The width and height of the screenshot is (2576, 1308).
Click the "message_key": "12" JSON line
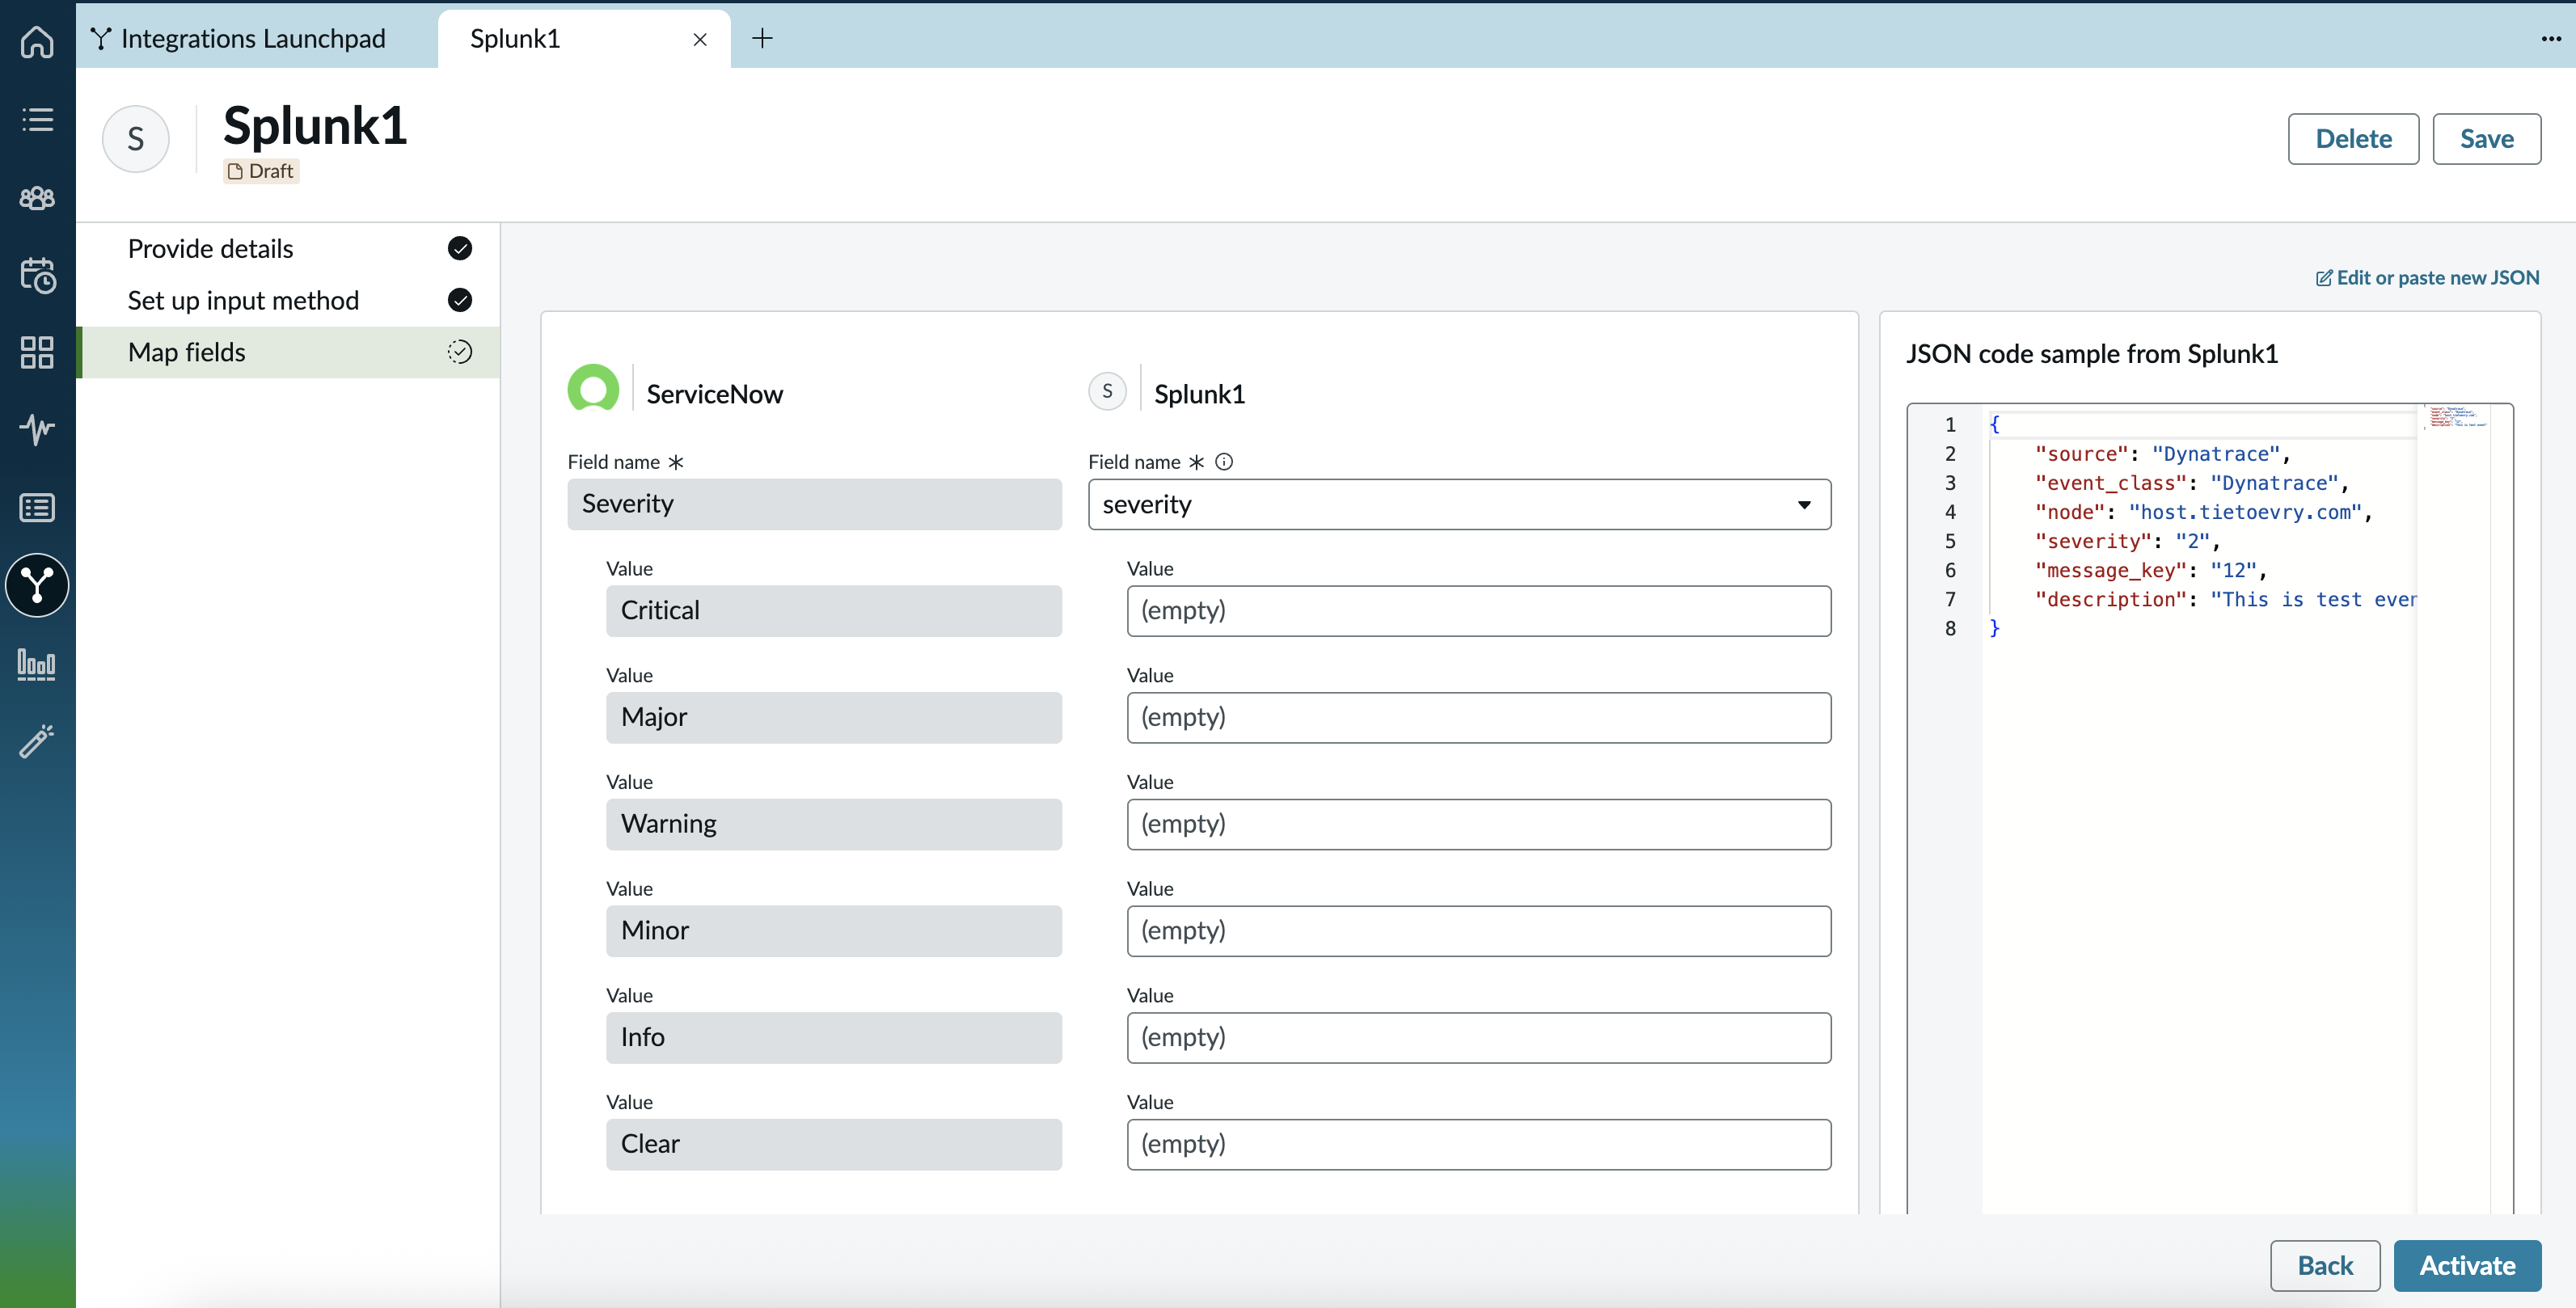coord(2150,570)
